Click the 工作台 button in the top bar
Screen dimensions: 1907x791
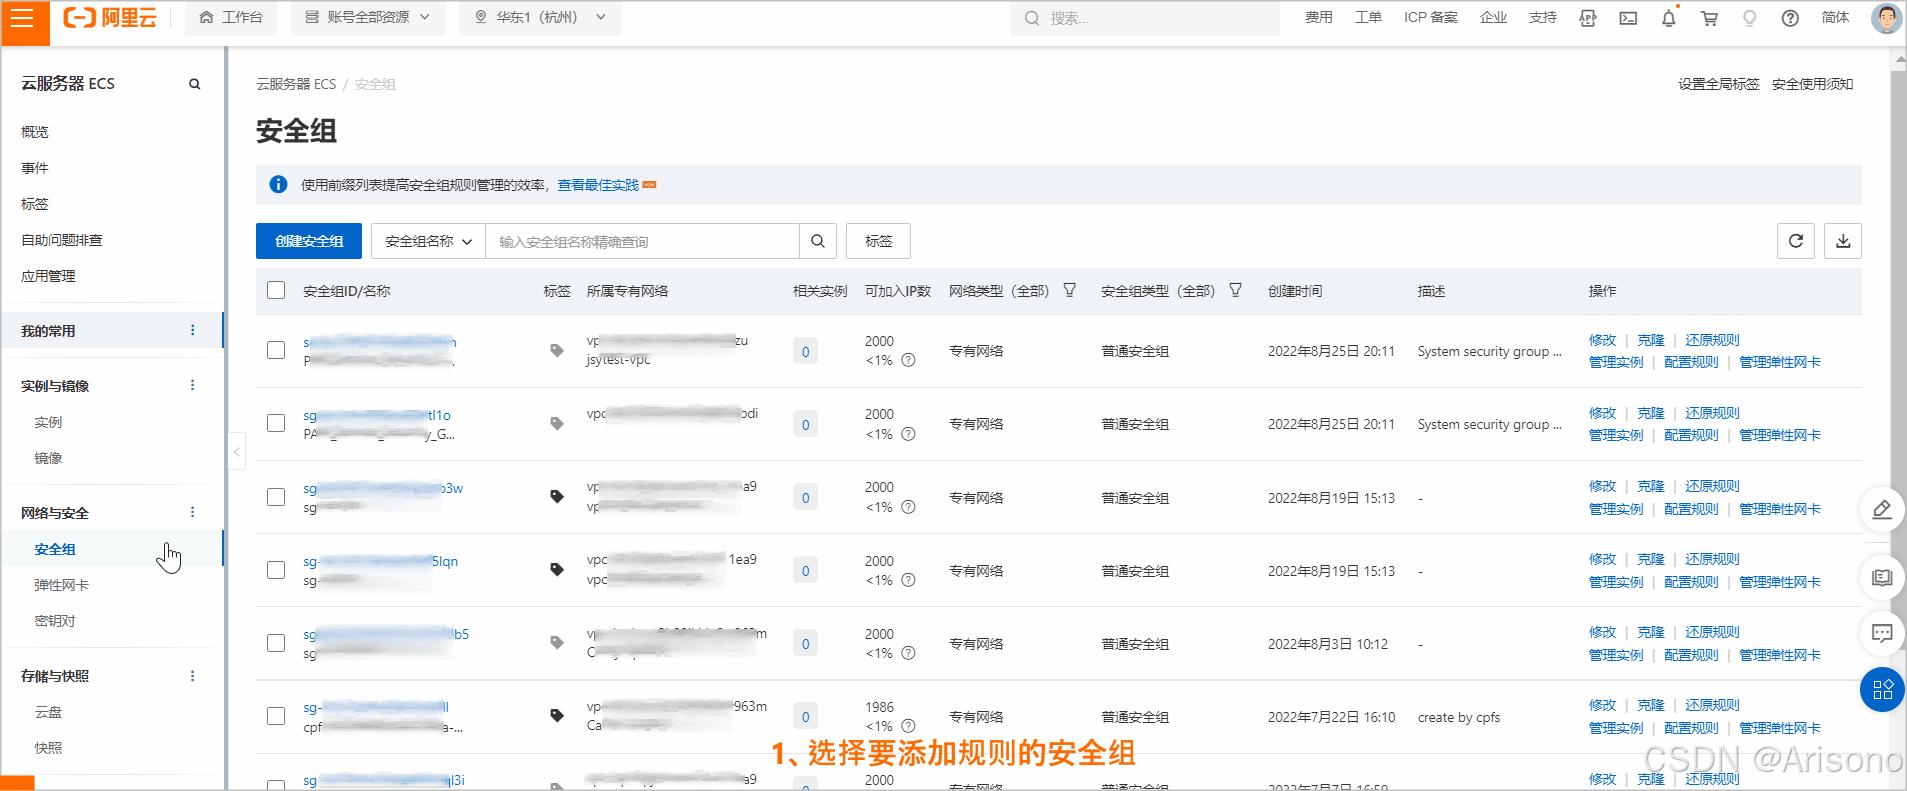(x=231, y=18)
